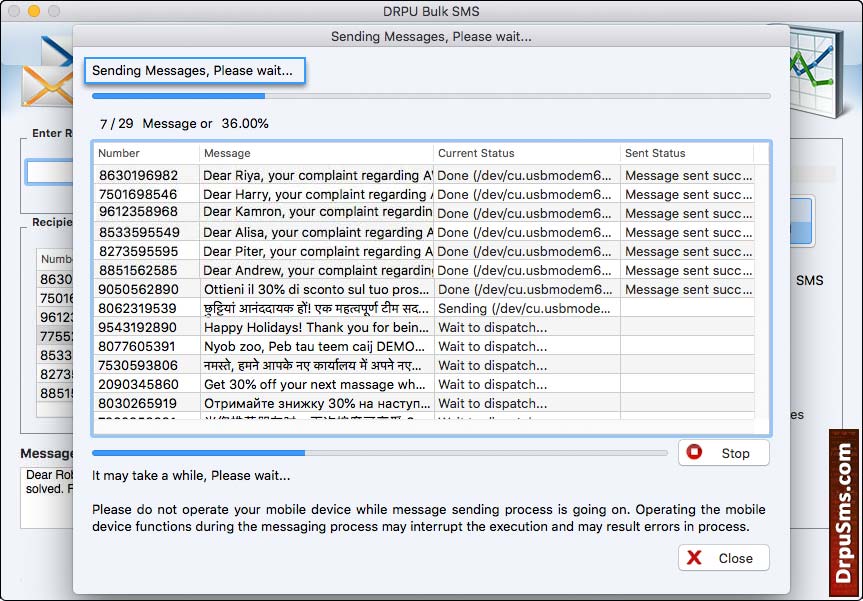Select the row with number 8630196982
This screenshot has height=601, width=863.
(x=424, y=176)
